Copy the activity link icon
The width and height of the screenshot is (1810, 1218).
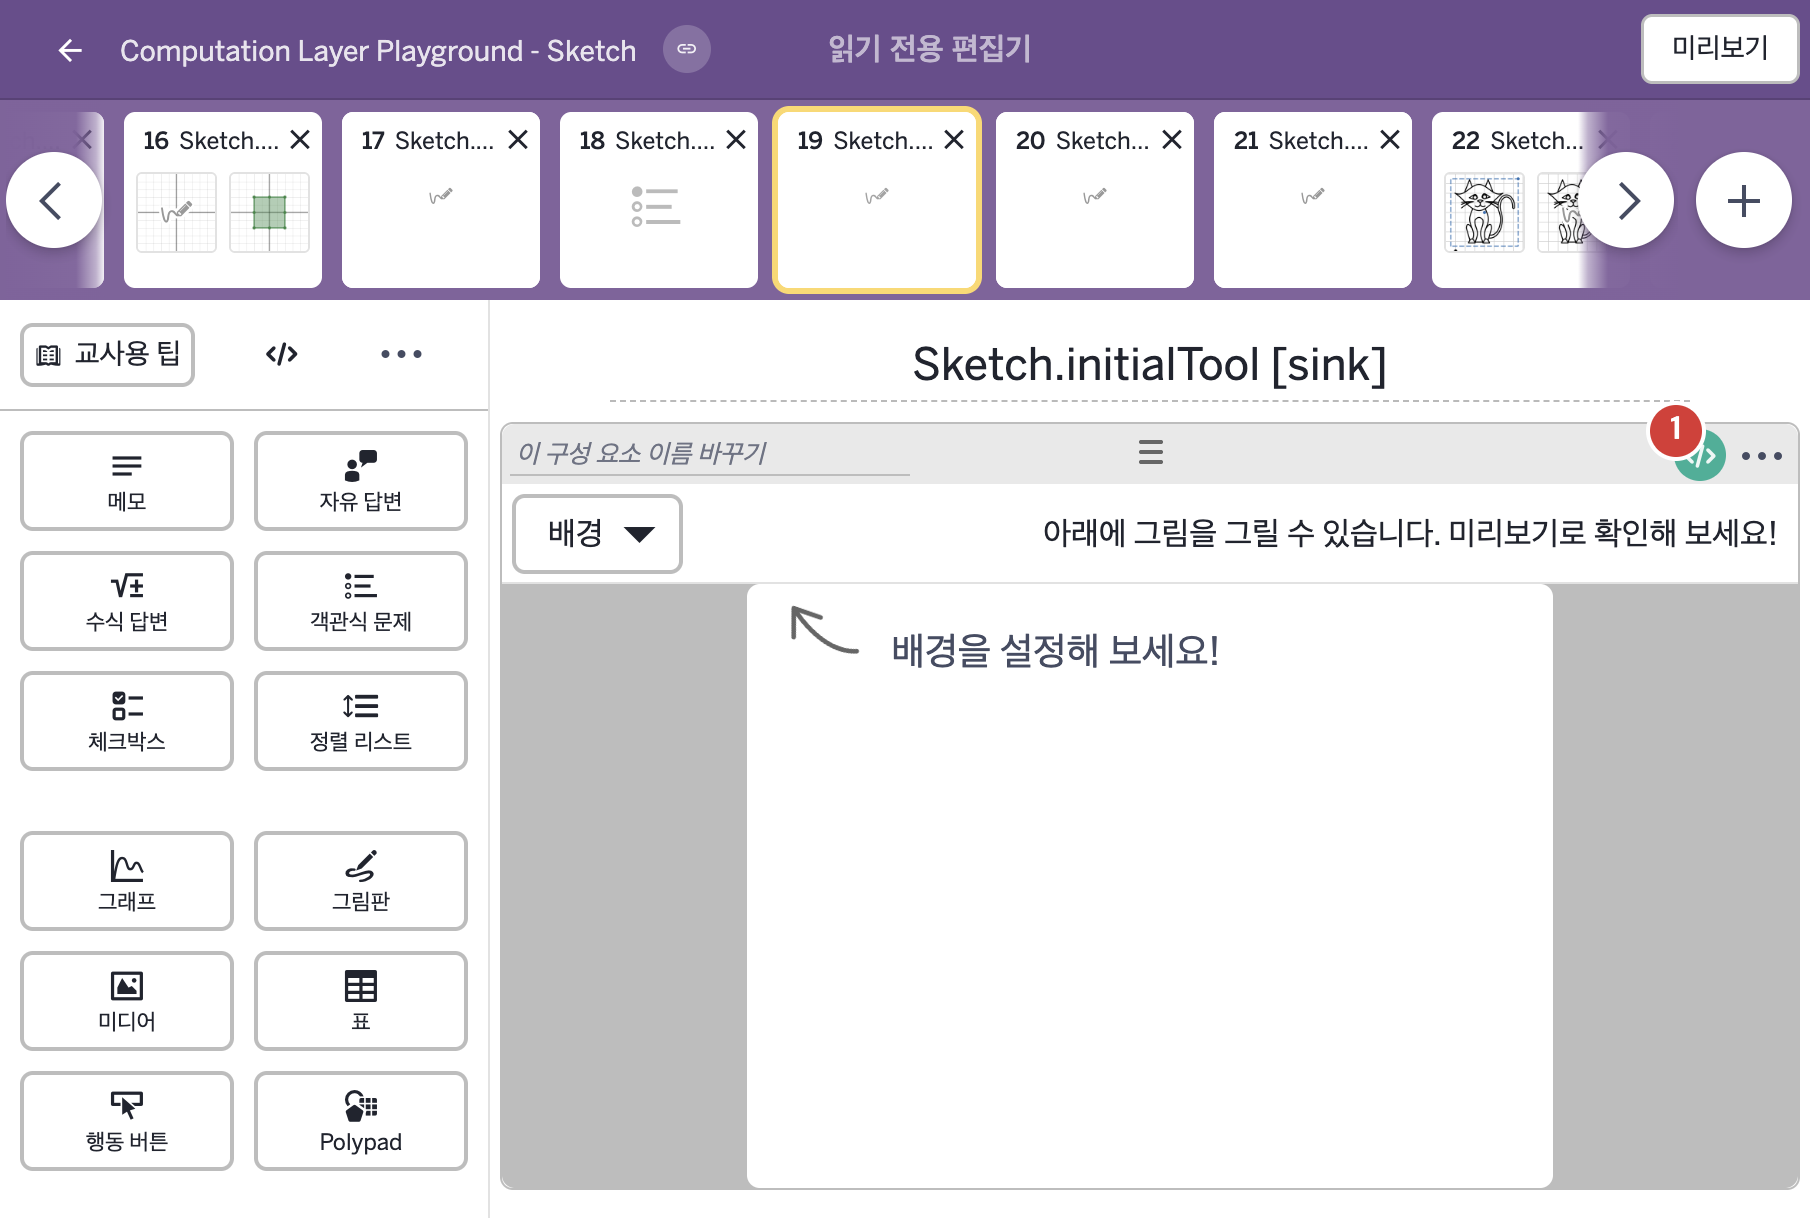pyautogui.click(x=687, y=49)
